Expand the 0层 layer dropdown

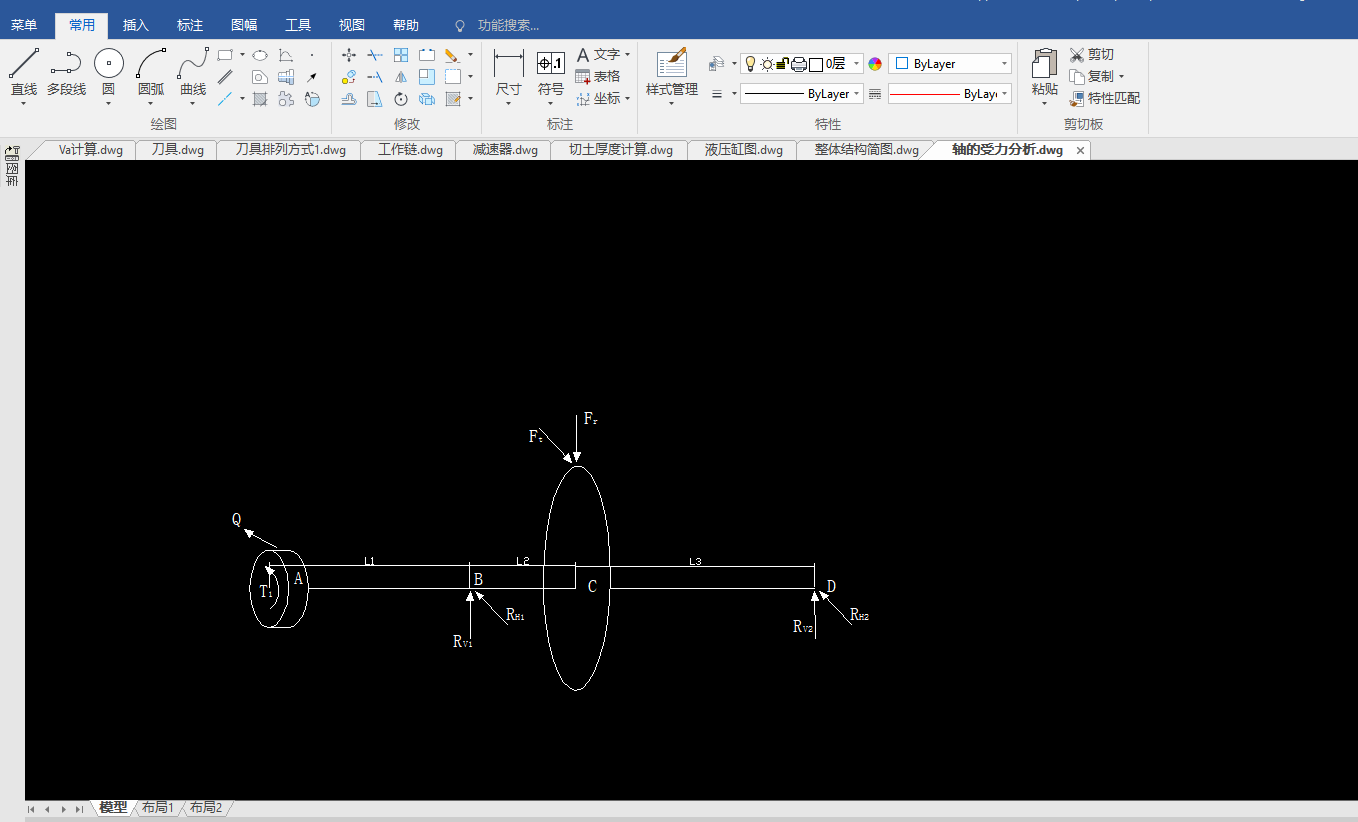click(857, 64)
